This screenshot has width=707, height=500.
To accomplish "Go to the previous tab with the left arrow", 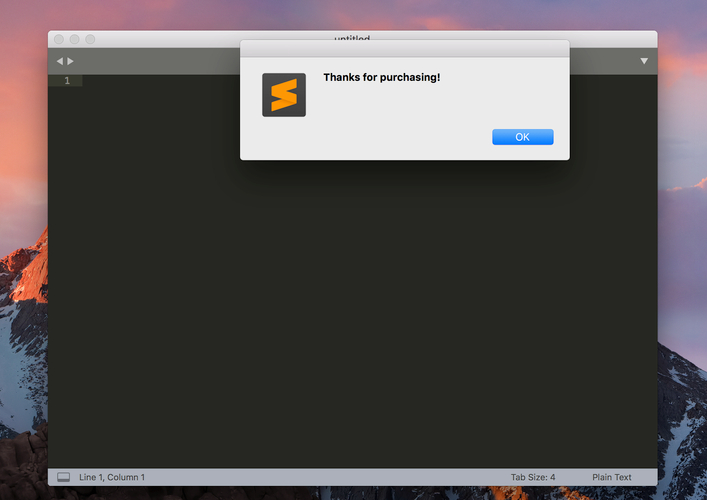I will coord(60,61).
